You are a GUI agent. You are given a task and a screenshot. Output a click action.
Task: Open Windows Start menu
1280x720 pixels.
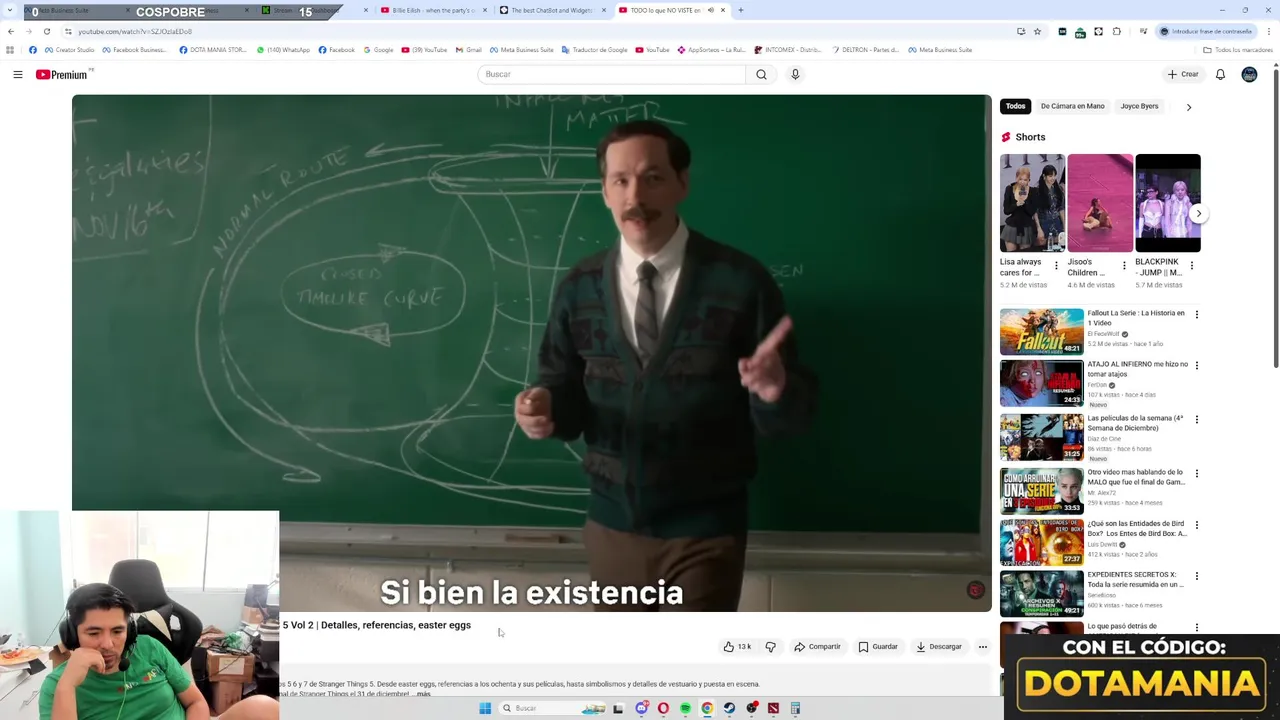tap(485, 708)
